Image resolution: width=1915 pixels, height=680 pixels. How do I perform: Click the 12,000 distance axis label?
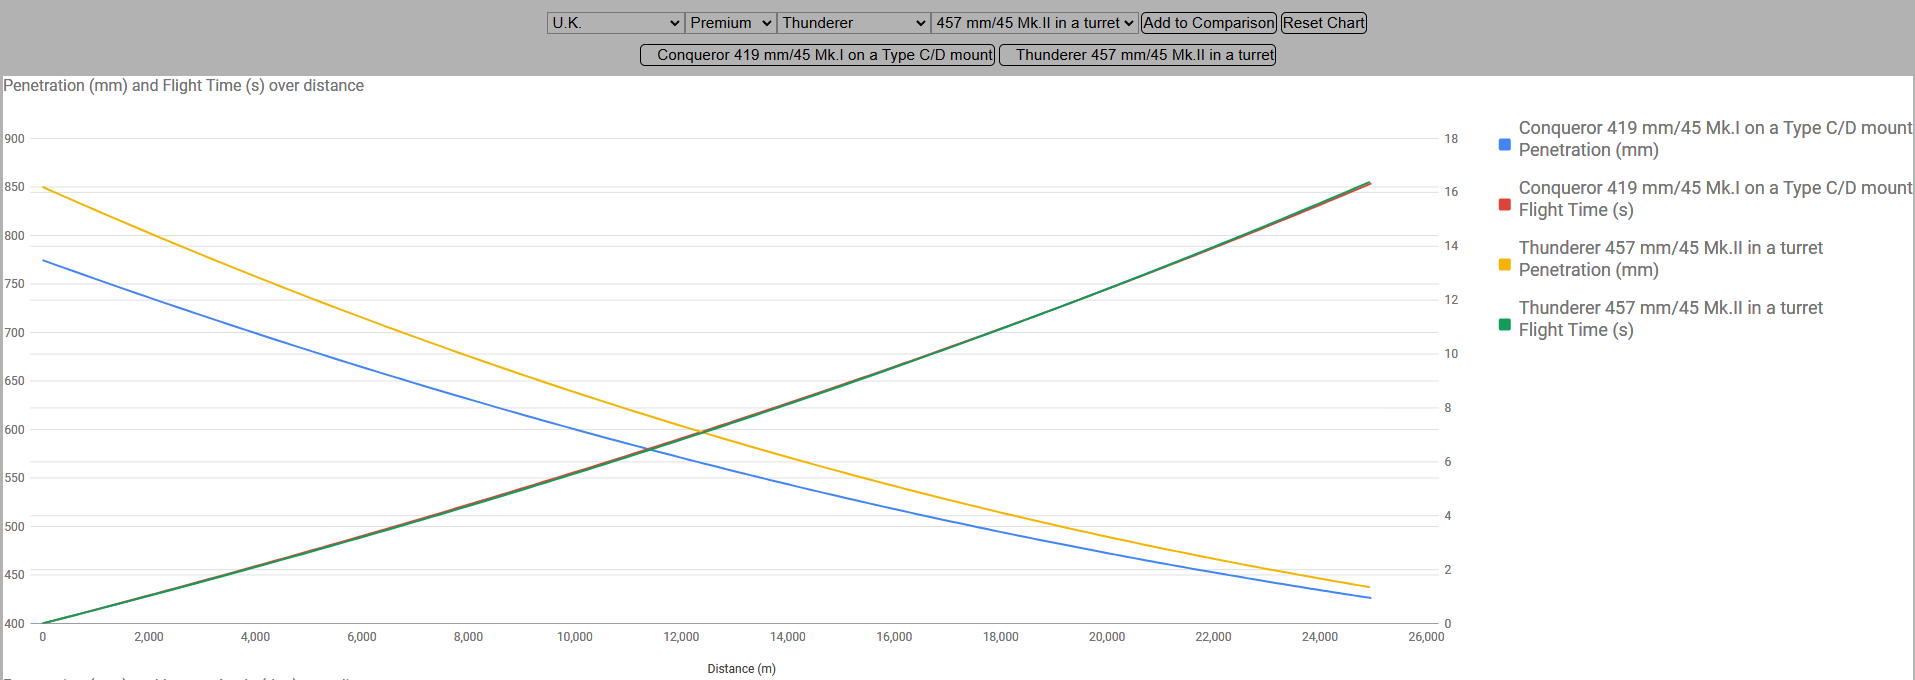click(x=681, y=637)
